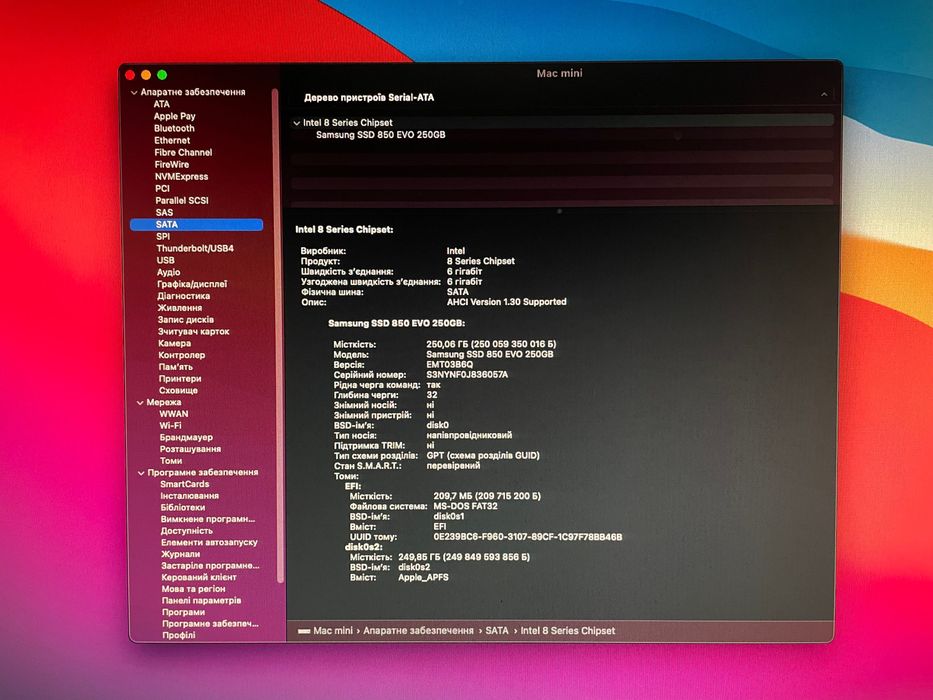The height and width of the screenshot is (700, 933).
Task: Toggle the sort chevron in the device tree header
Action: click(x=824, y=95)
